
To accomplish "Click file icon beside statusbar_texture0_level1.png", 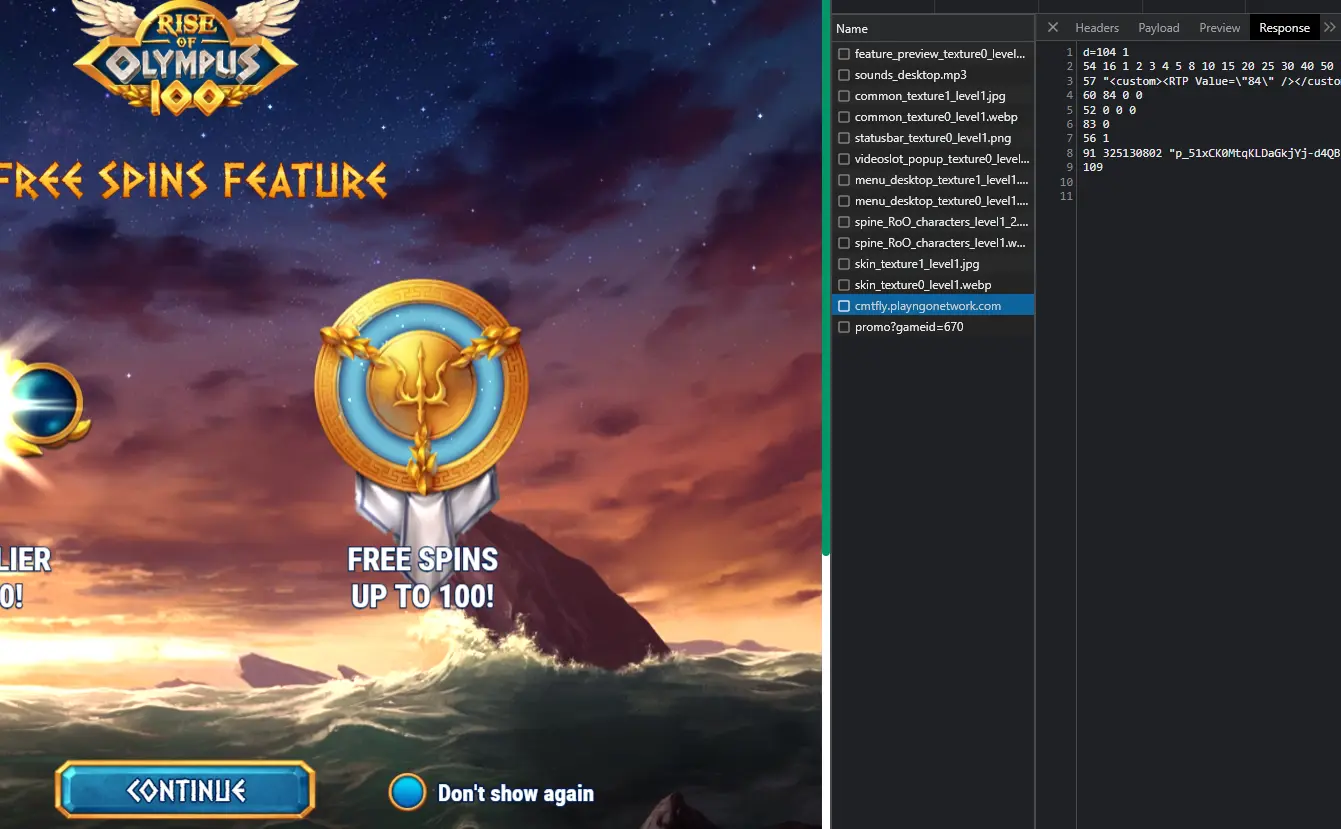I will click(844, 138).
